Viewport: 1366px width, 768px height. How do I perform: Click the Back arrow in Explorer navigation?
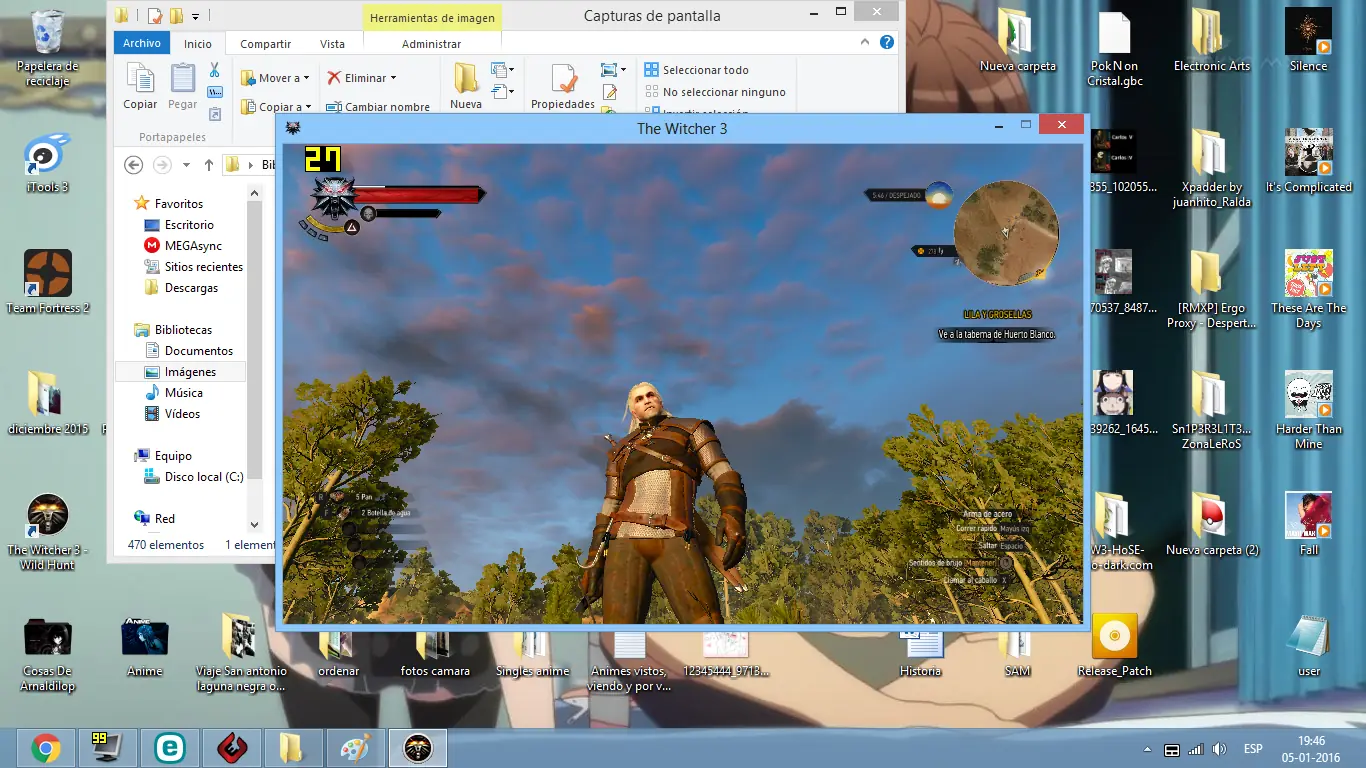pos(133,165)
